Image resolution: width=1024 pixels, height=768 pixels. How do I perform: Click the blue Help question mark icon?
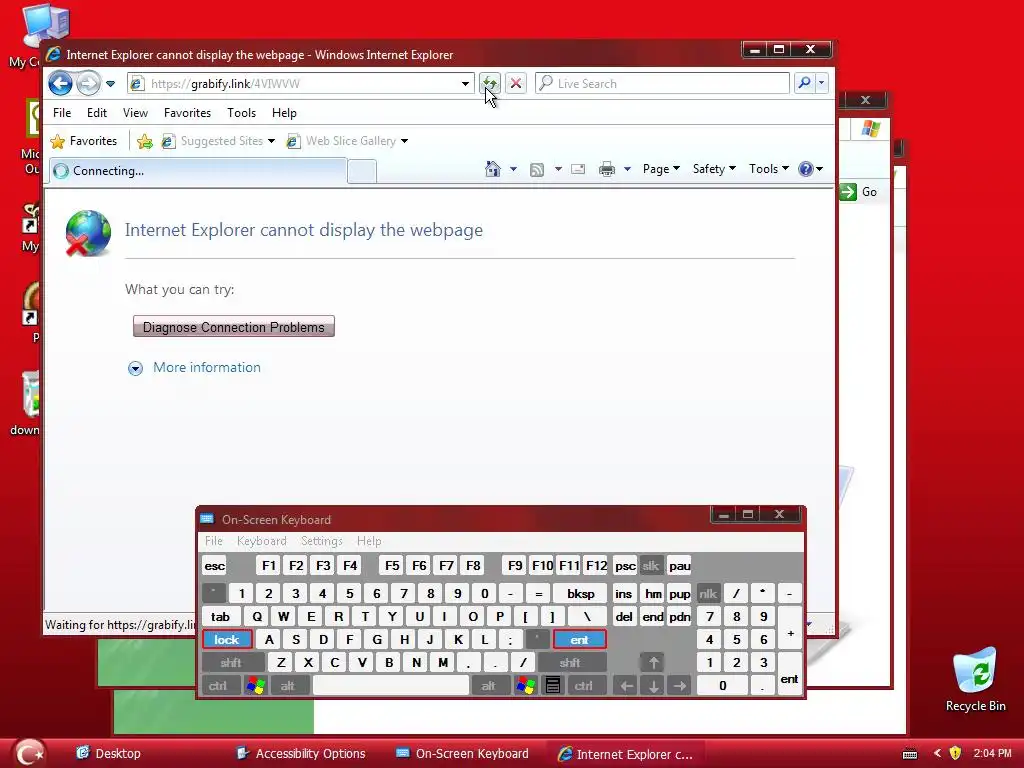pos(806,169)
